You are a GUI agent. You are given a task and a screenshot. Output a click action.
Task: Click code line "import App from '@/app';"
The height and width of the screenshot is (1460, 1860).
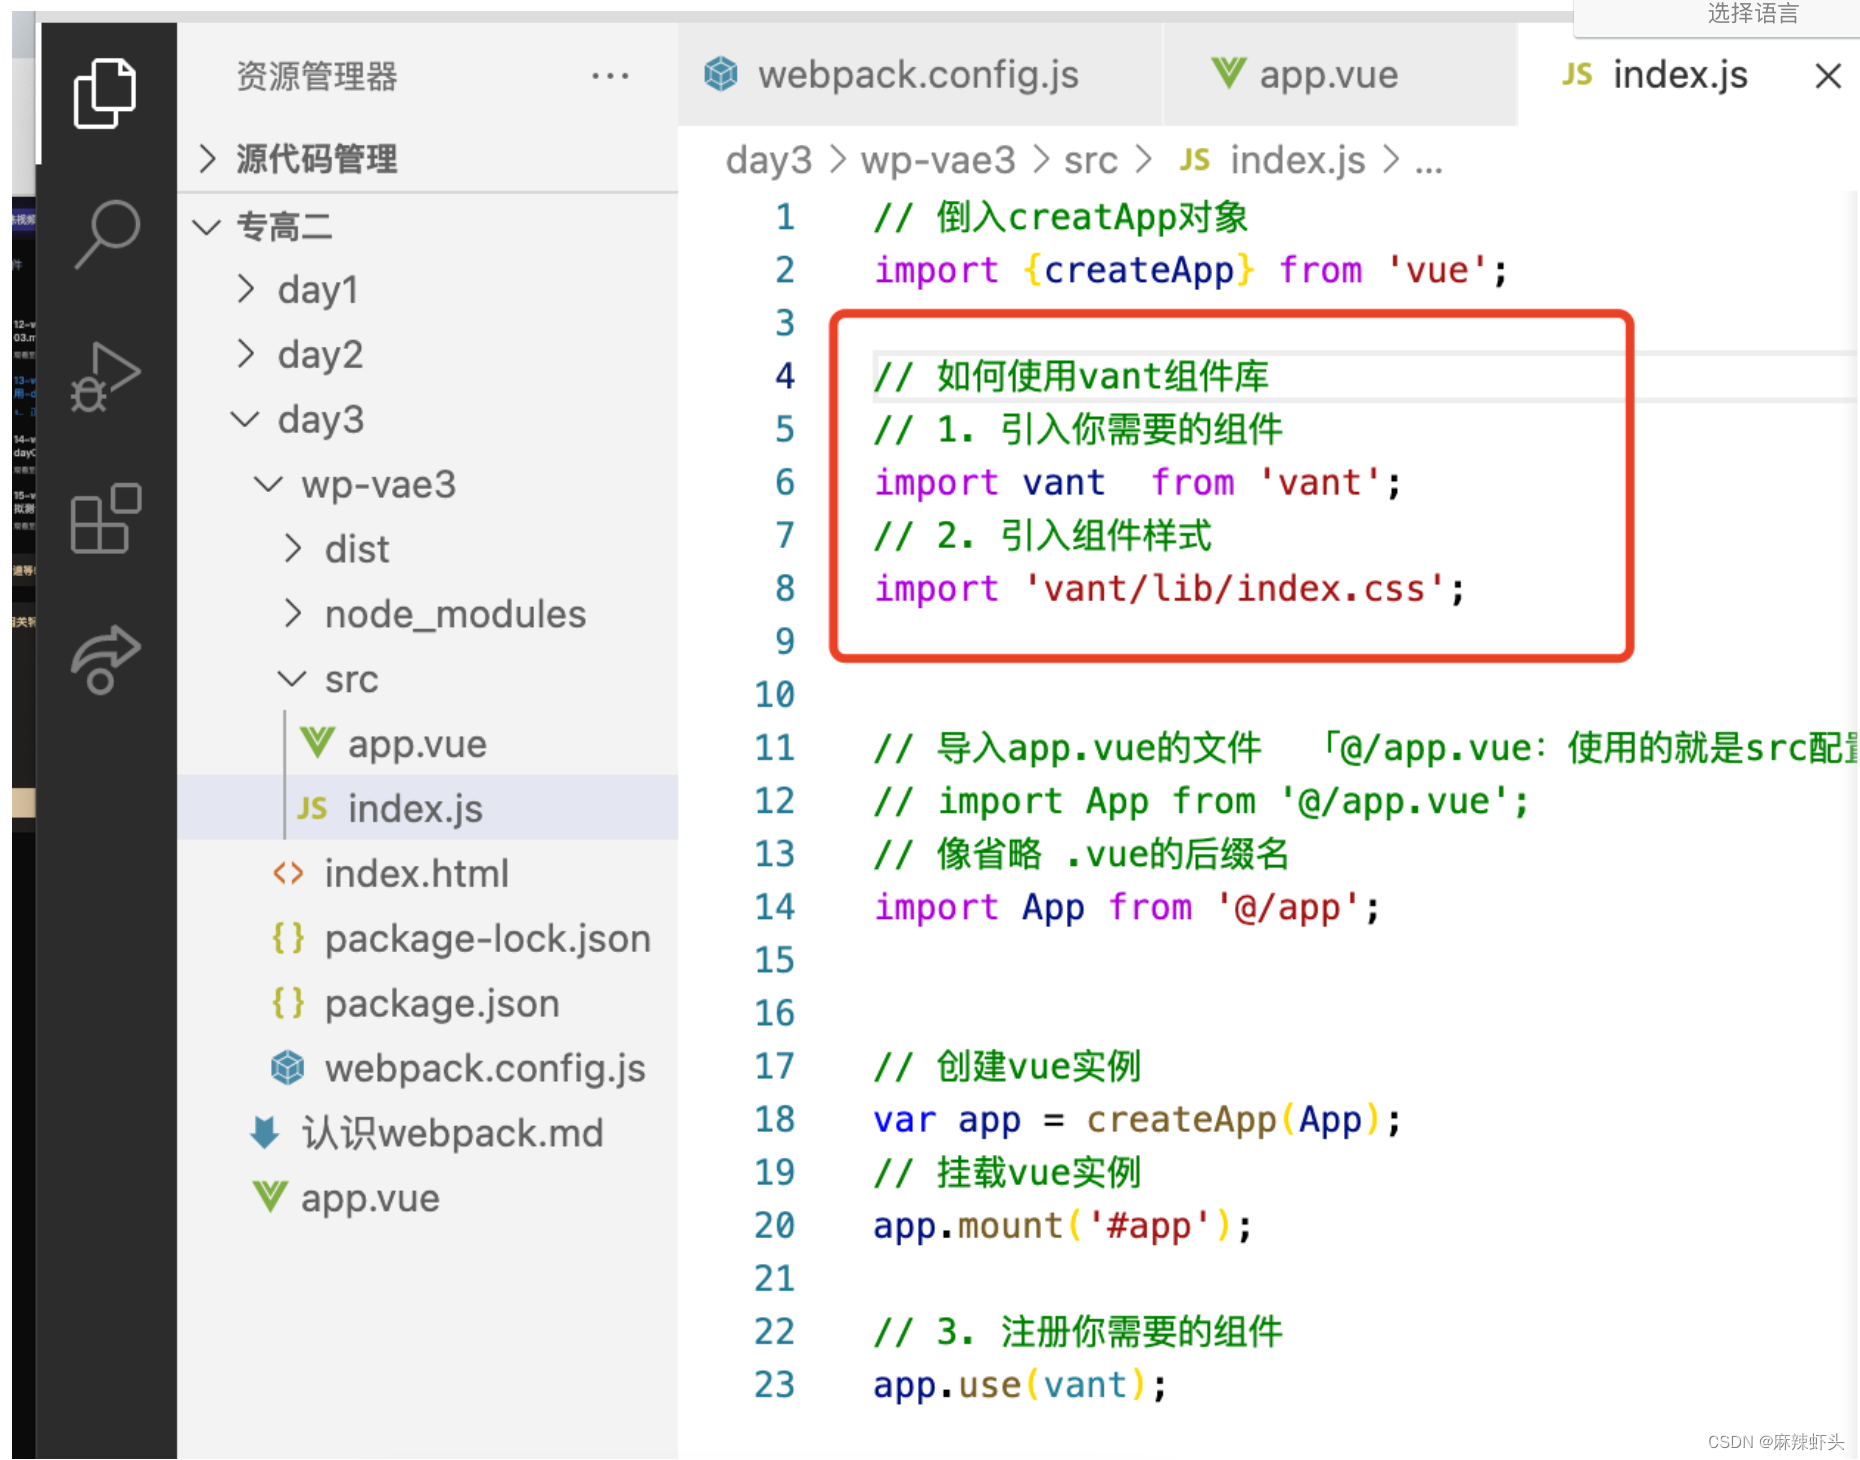click(x=1127, y=907)
